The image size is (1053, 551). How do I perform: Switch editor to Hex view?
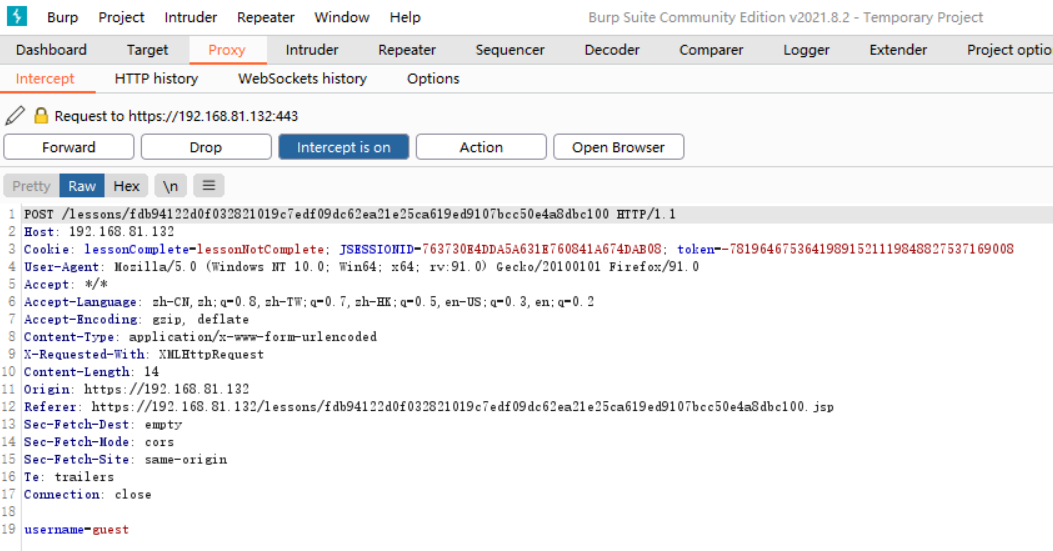tap(127, 186)
